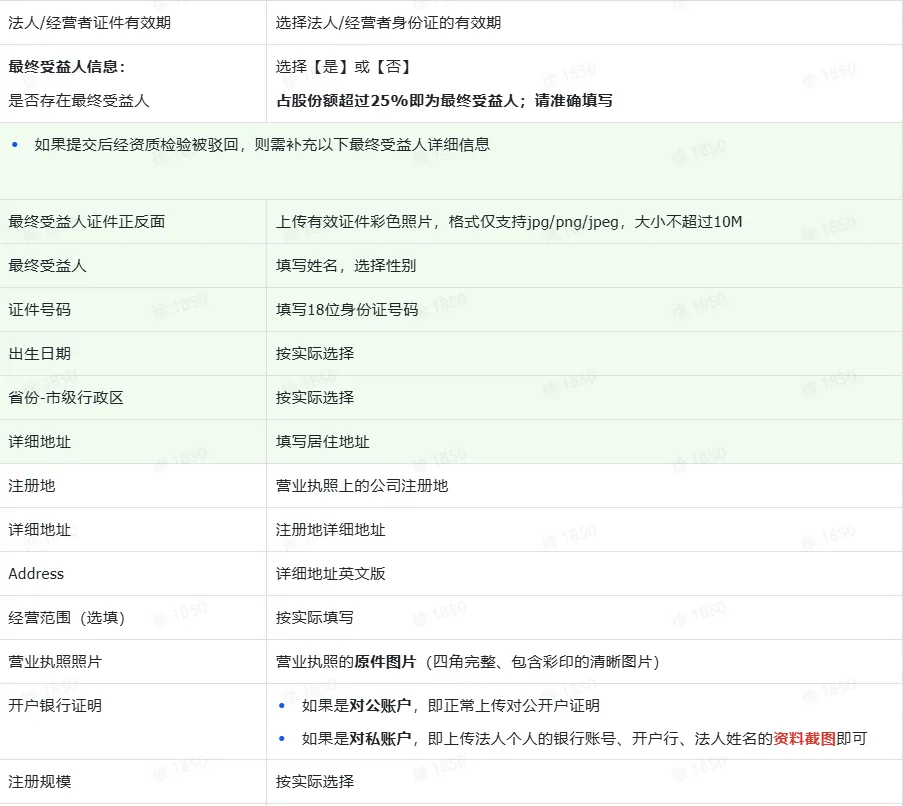Select the text '填写18位身份证号码'
This screenshot has width=903, height=806.
[x=347, y=310]
